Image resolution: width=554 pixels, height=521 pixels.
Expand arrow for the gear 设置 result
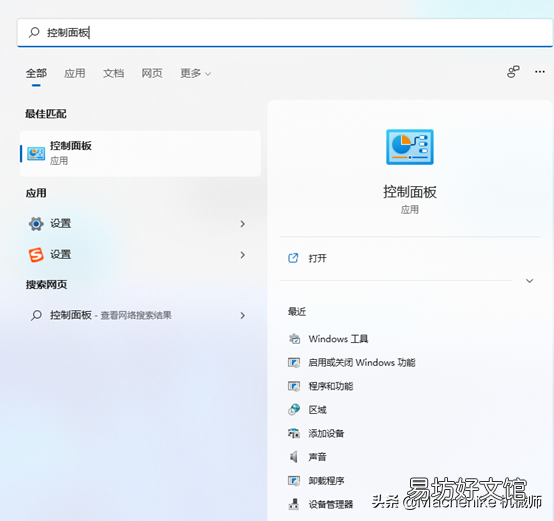(x=242, y=224)
